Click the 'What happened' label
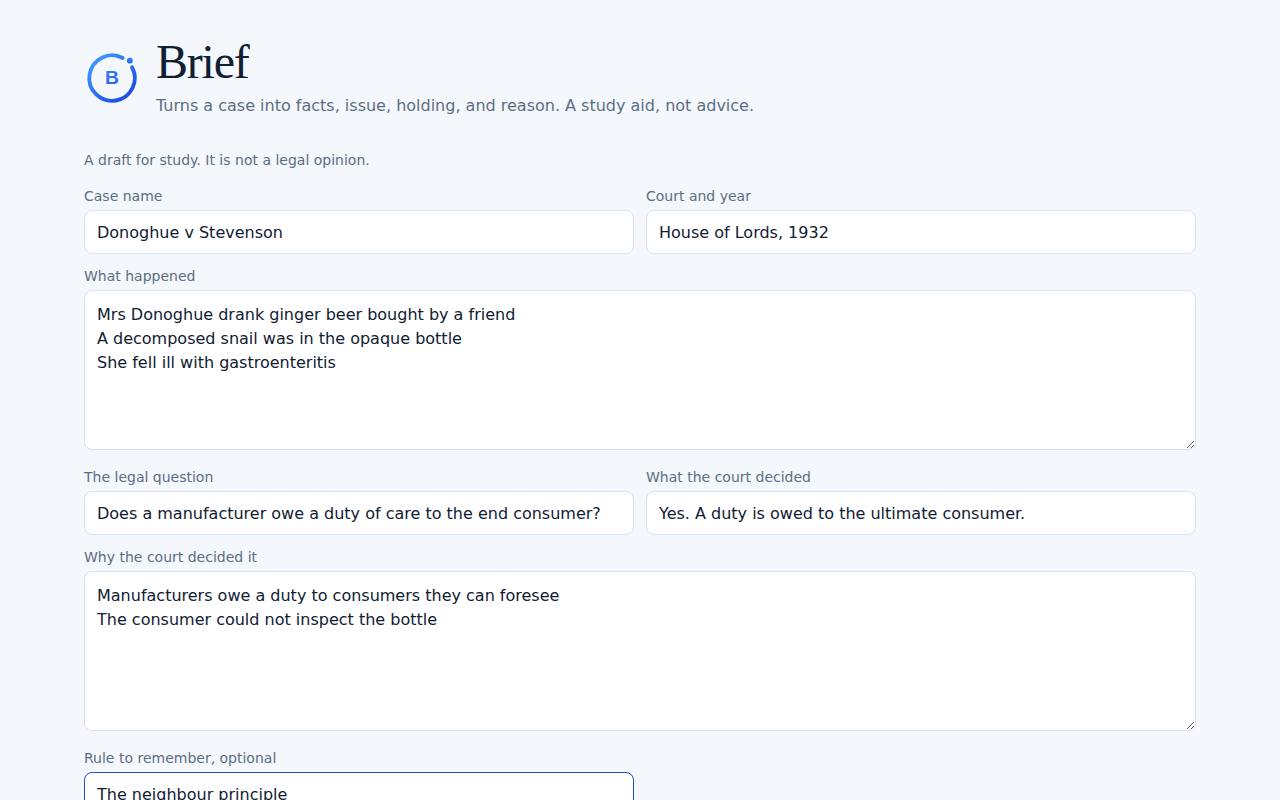 pos(140,276)
